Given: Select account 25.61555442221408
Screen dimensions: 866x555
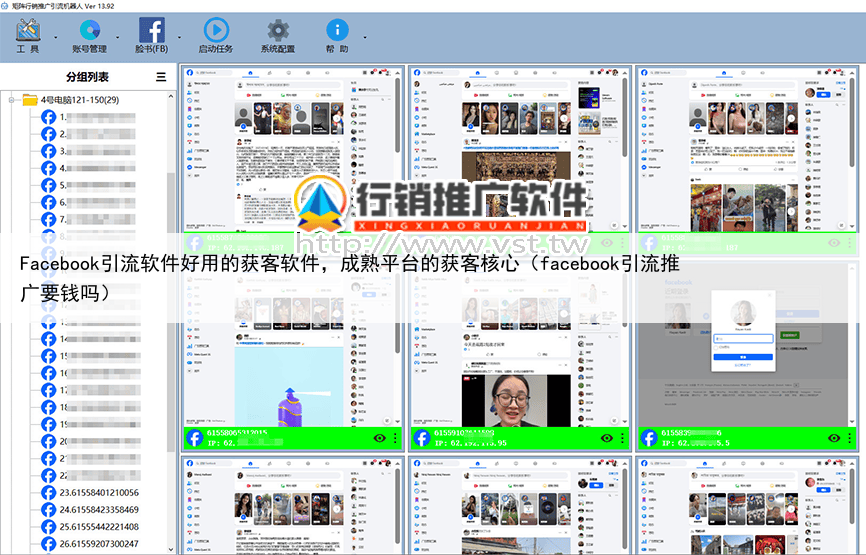Looking at the screenshot, I should click(99, 527).
